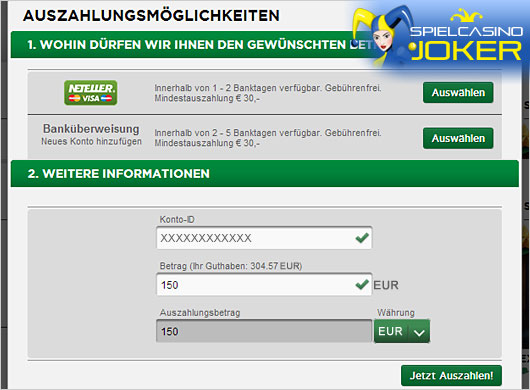Click Jetzt Auszahlen! button

[x=451, y=375]
